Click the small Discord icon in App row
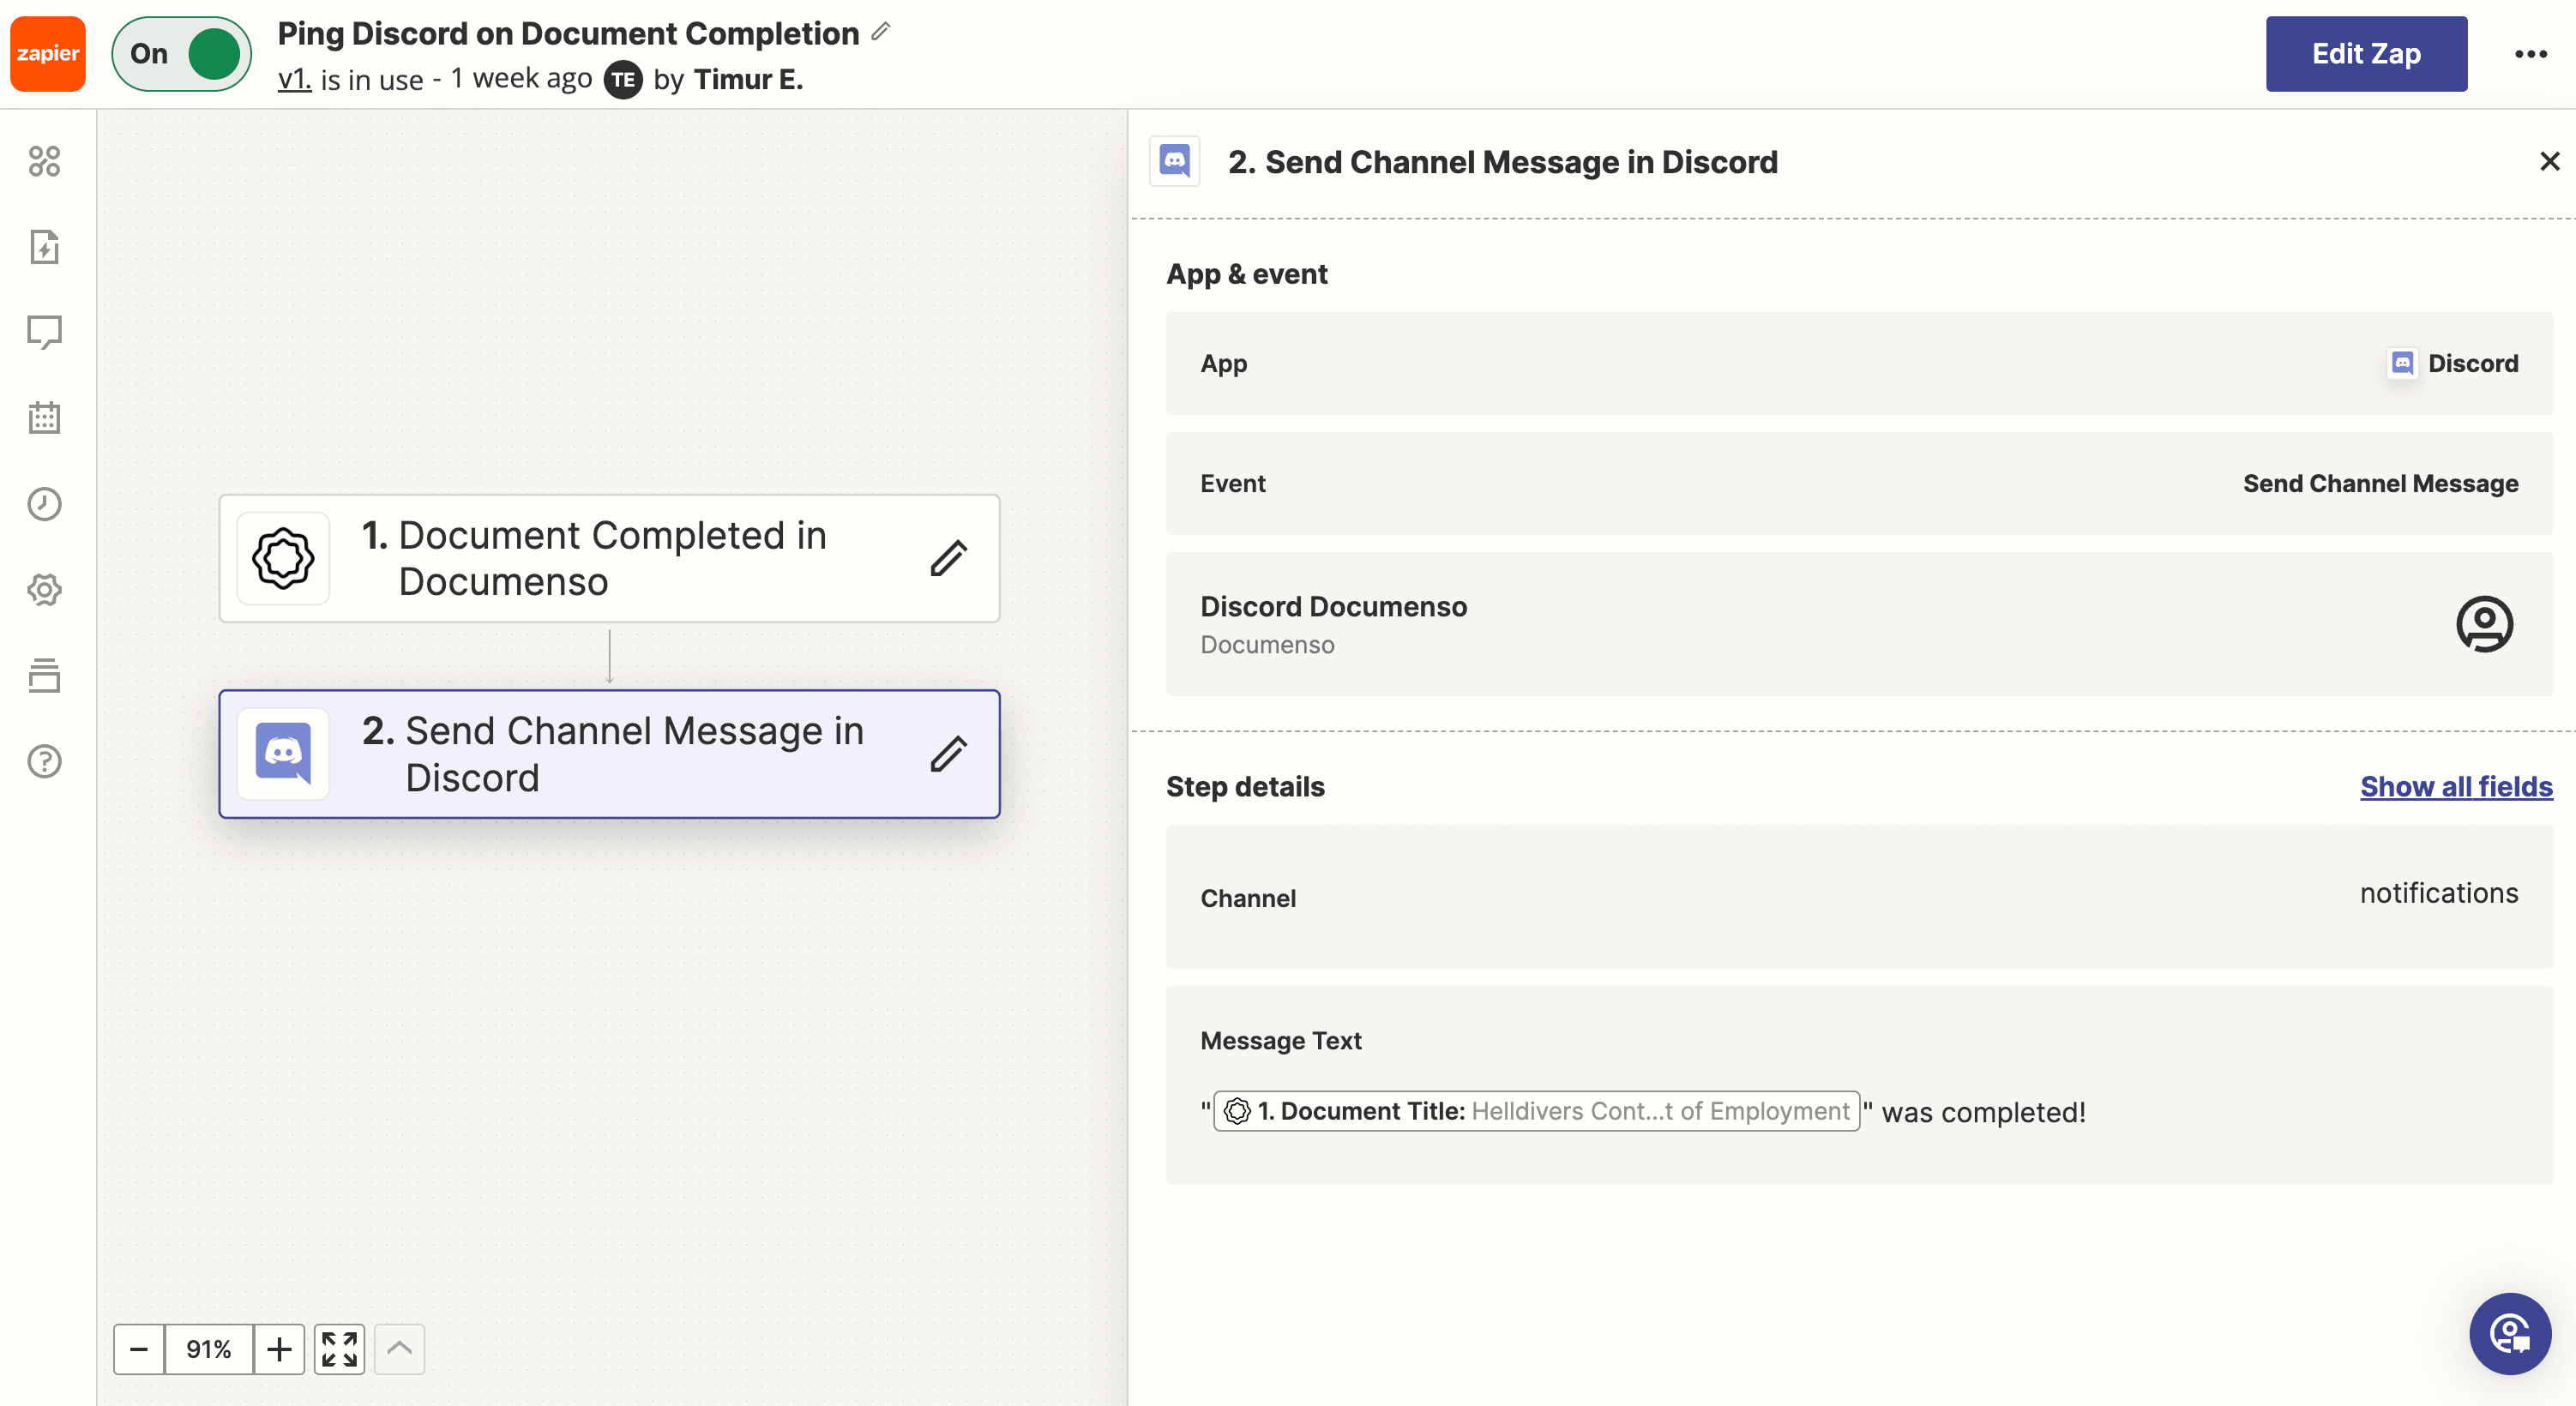 [2402, 363]
